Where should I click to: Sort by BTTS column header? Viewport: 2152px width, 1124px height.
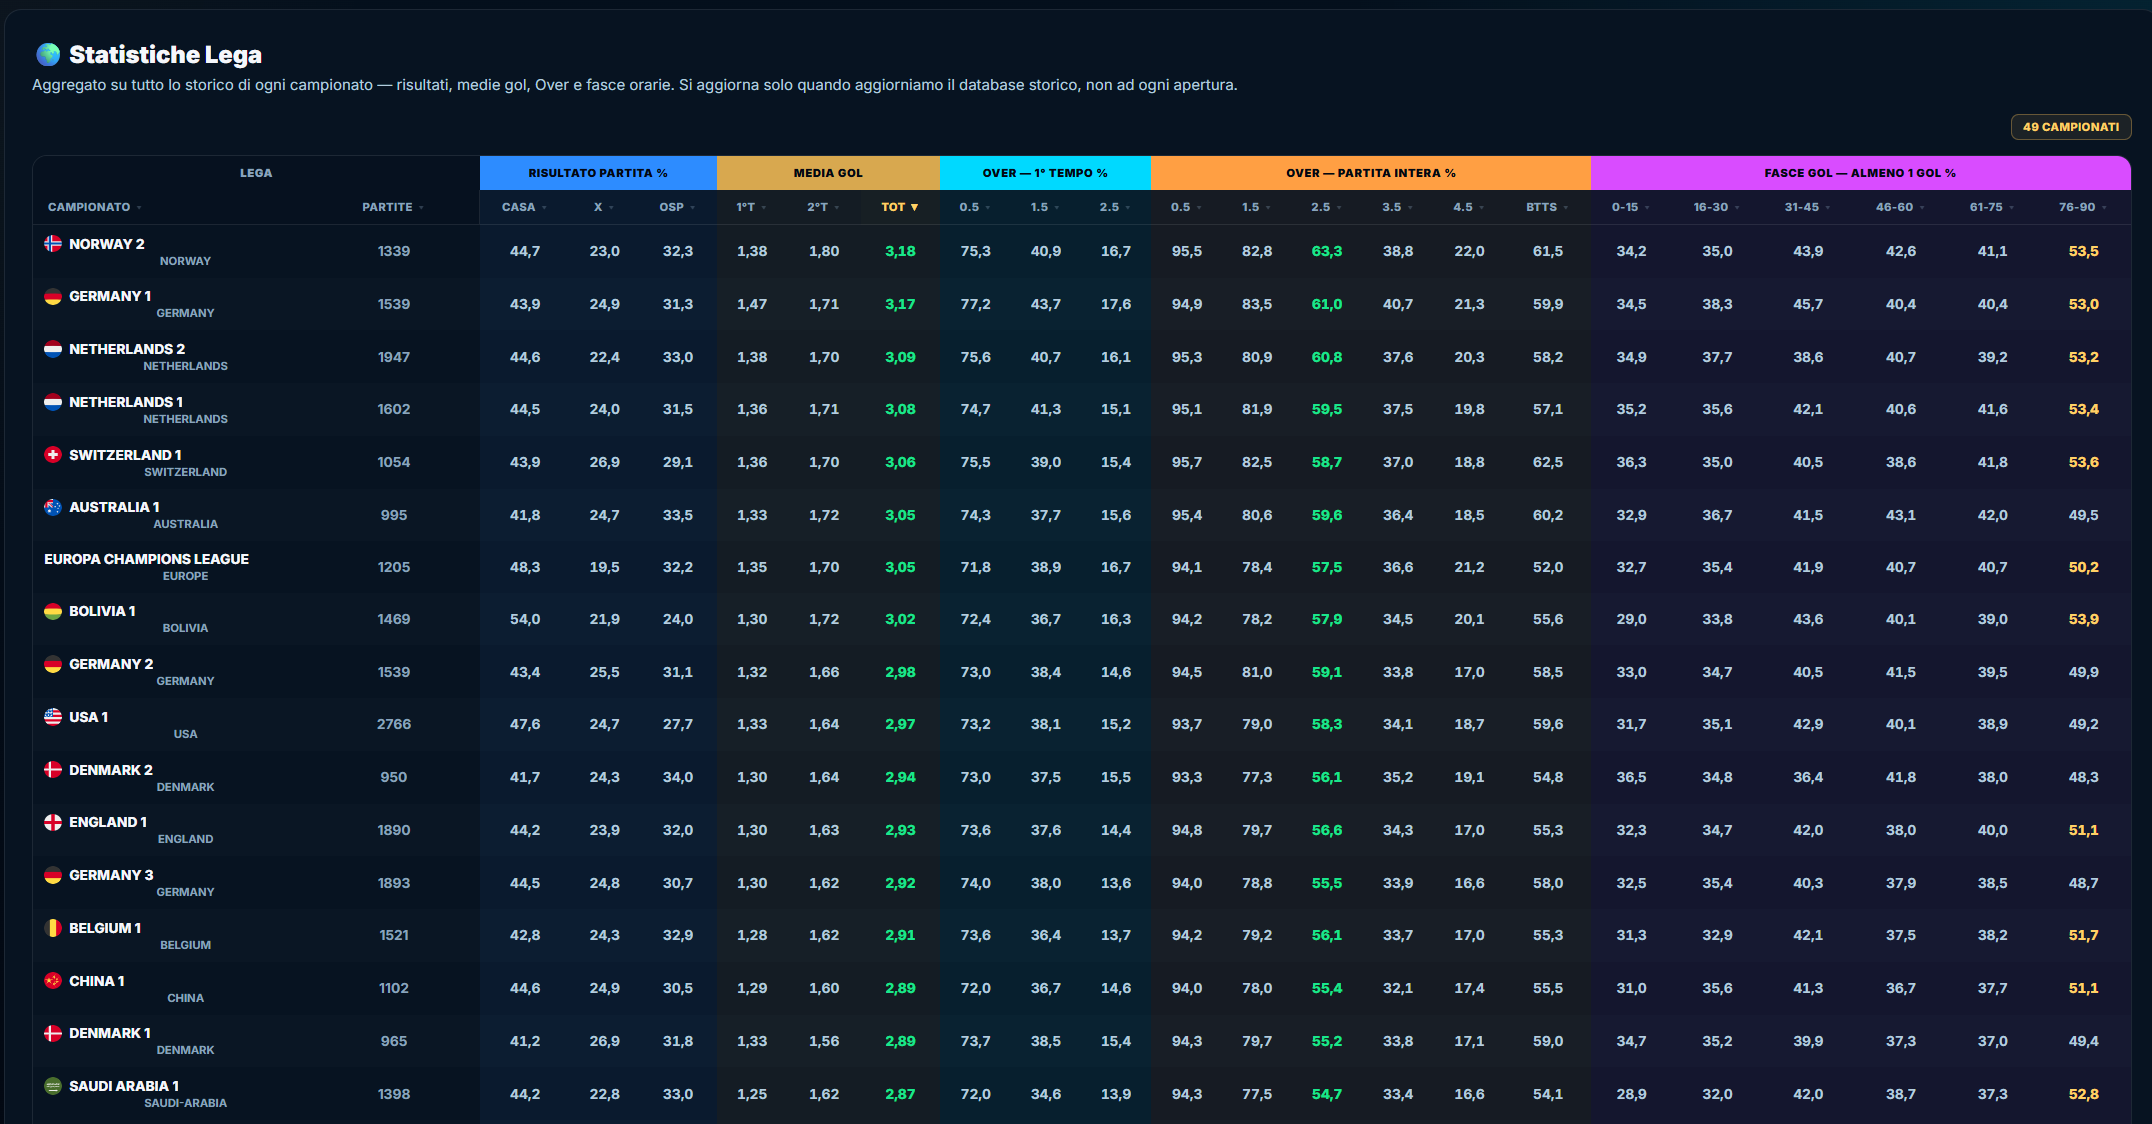(1547, 207)
